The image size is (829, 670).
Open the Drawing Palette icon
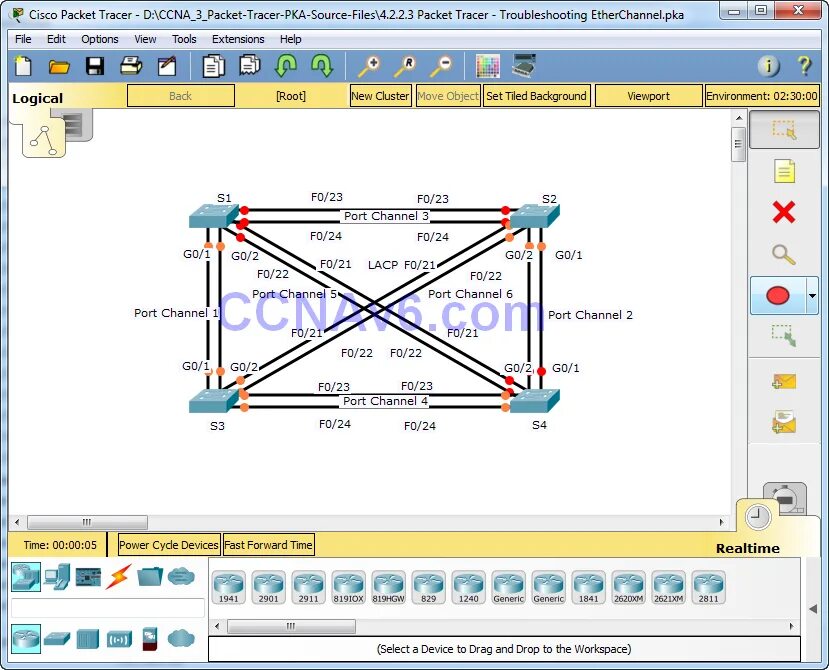click(487, 67)
